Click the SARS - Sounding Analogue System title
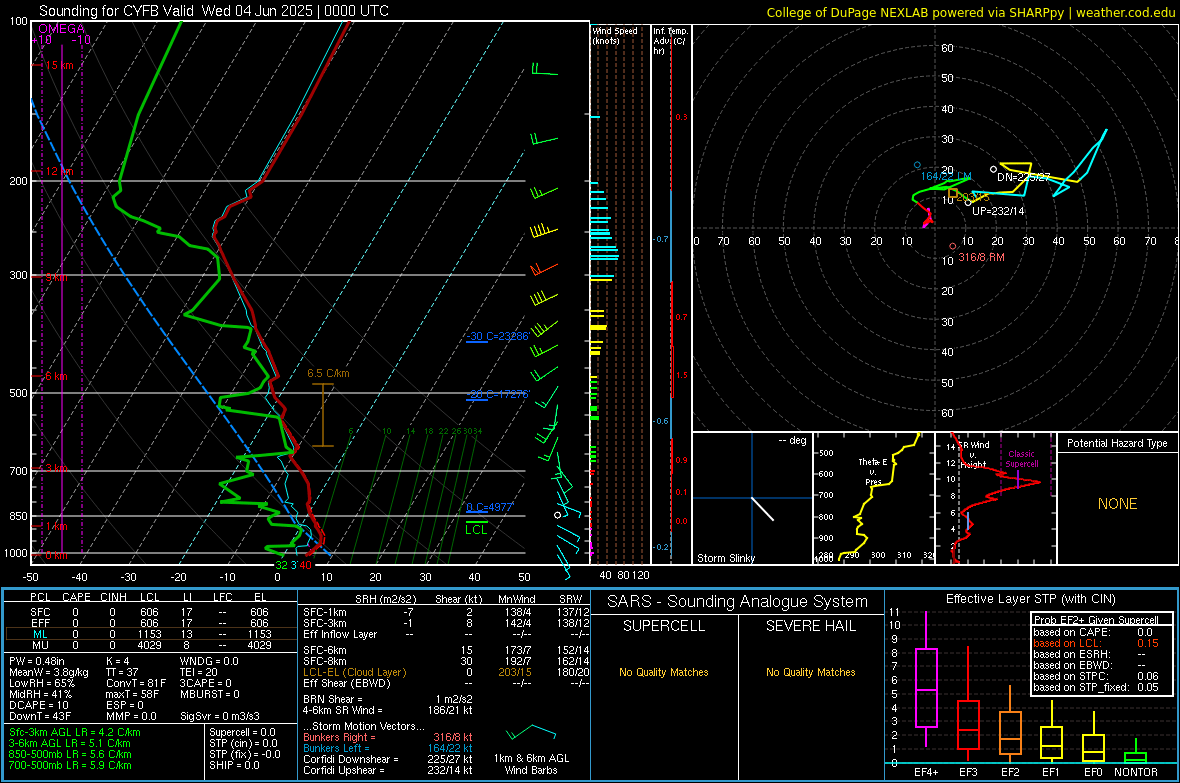The width and height of the screenshot is (1180, 783). [x=738, y=602]
